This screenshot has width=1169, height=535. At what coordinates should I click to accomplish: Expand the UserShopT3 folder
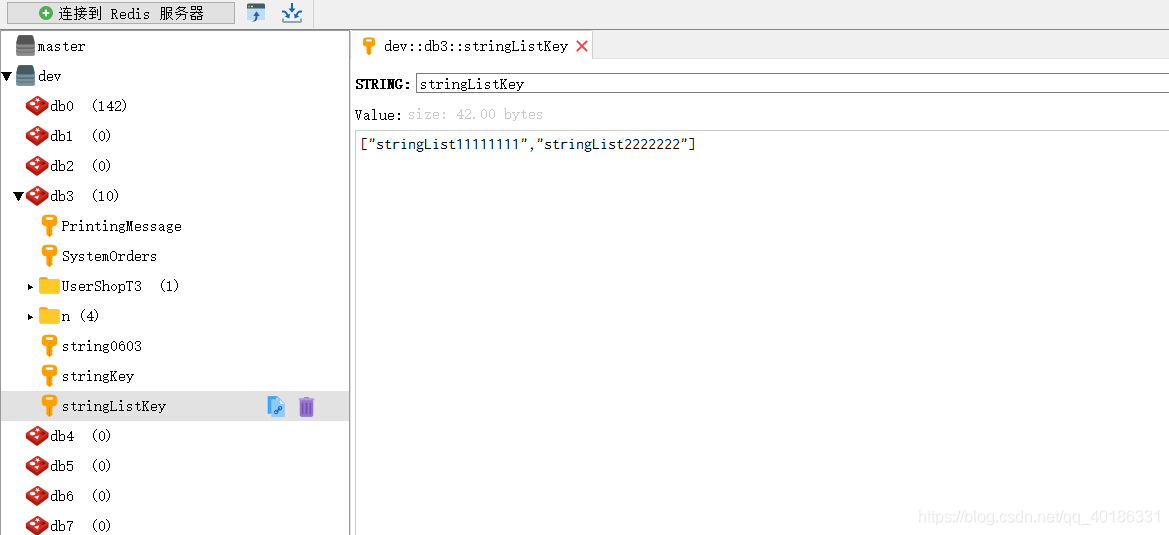31,286
